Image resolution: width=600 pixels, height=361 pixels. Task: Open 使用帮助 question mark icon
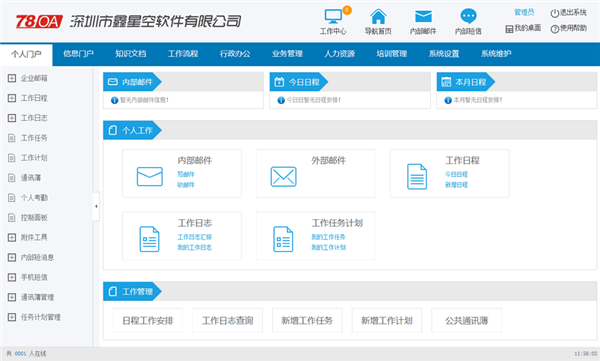[555, 29]
